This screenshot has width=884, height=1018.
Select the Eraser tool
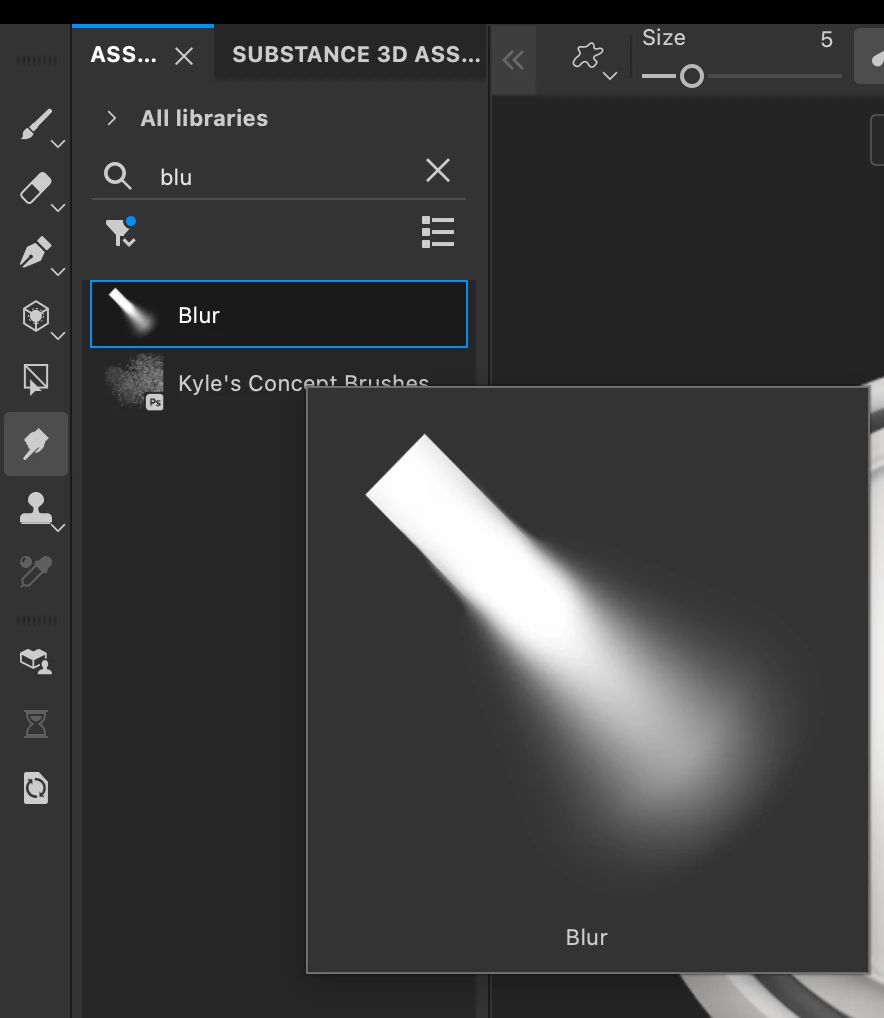click(x=35, y=188)
